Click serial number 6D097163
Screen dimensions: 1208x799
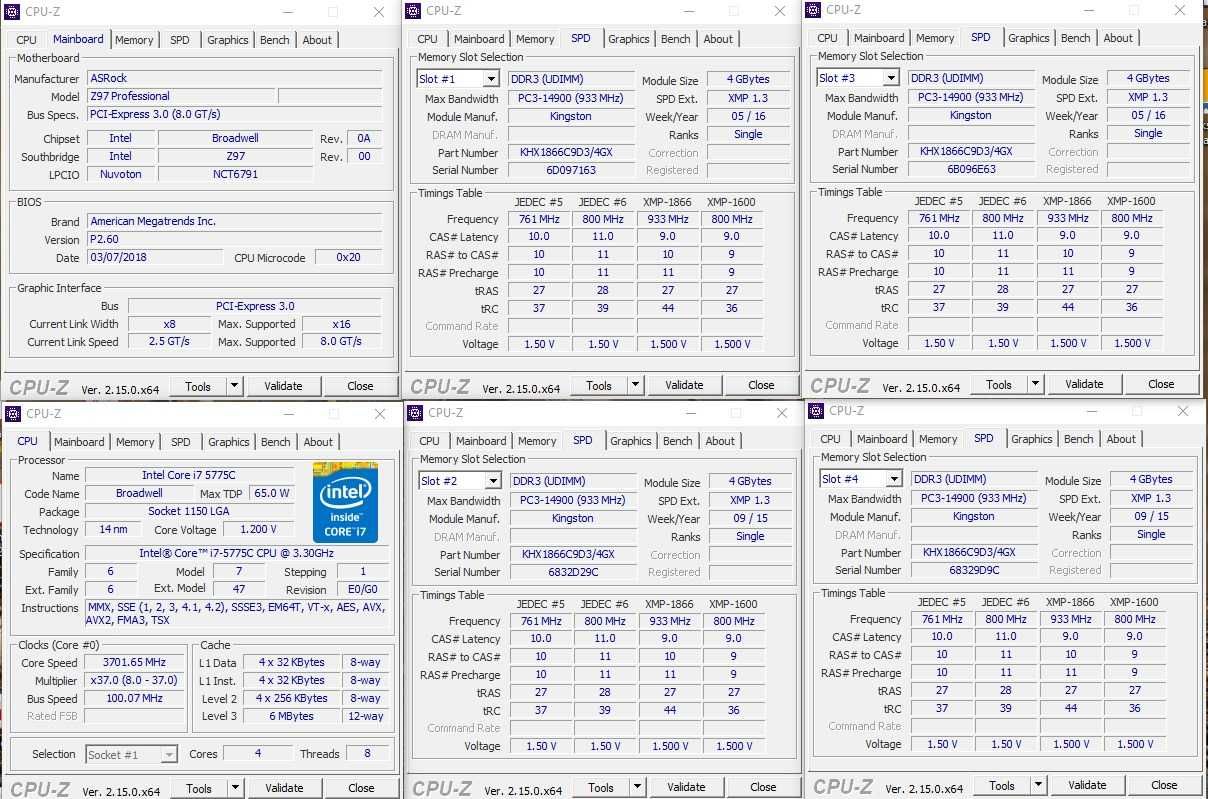(571, 171)
